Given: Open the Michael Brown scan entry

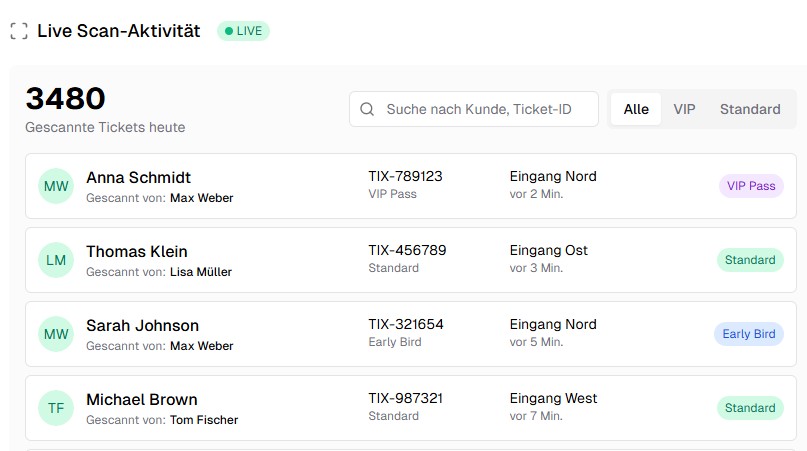Looking at the screenshot, I should click(x=141, y=399).
